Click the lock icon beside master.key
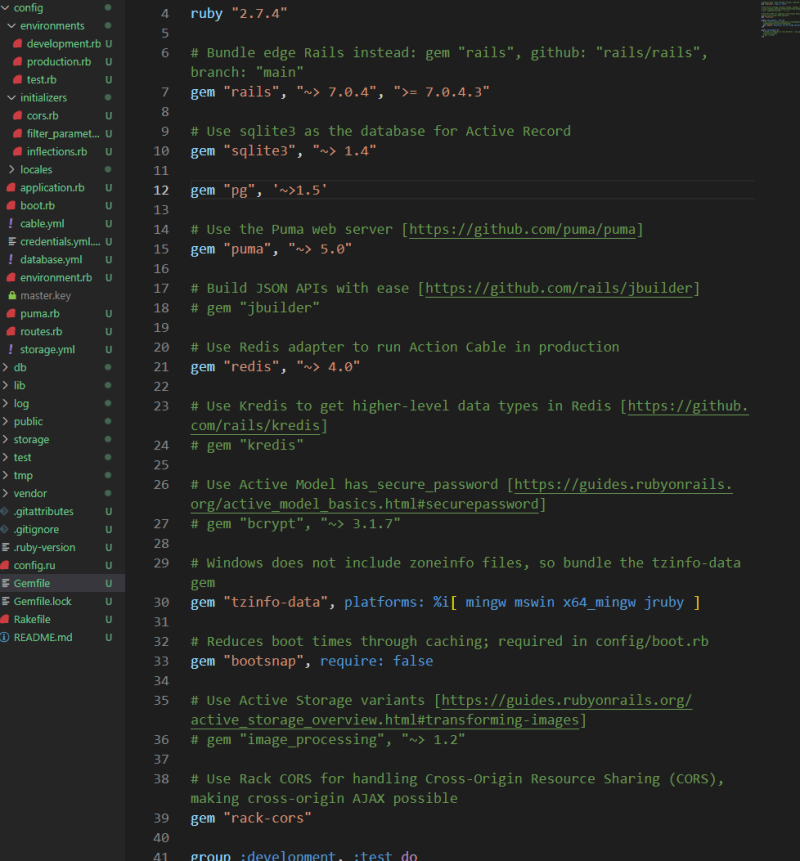Viewport: 800px width, 861px height. [x=12, y=295]
